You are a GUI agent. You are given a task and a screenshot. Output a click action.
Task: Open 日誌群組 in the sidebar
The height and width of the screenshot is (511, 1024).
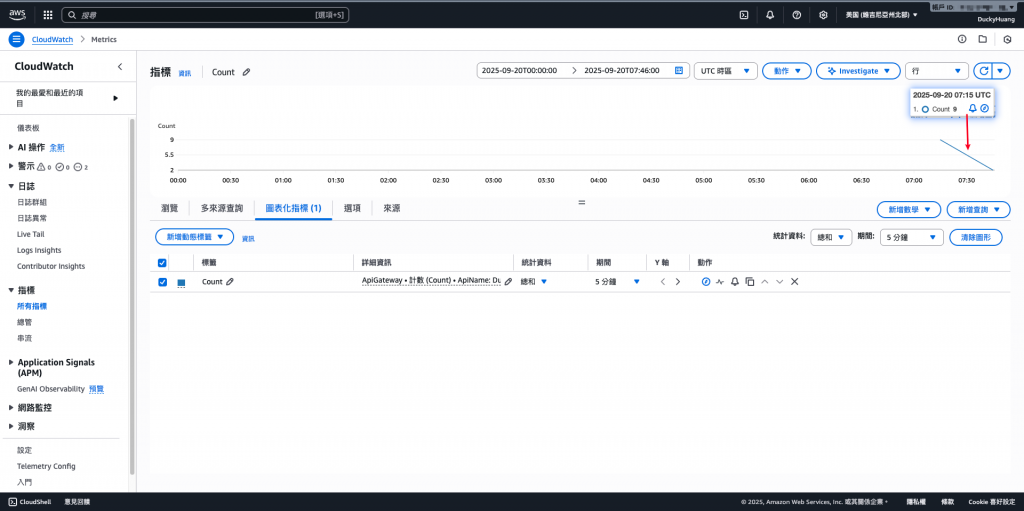(x=32, y=202)
